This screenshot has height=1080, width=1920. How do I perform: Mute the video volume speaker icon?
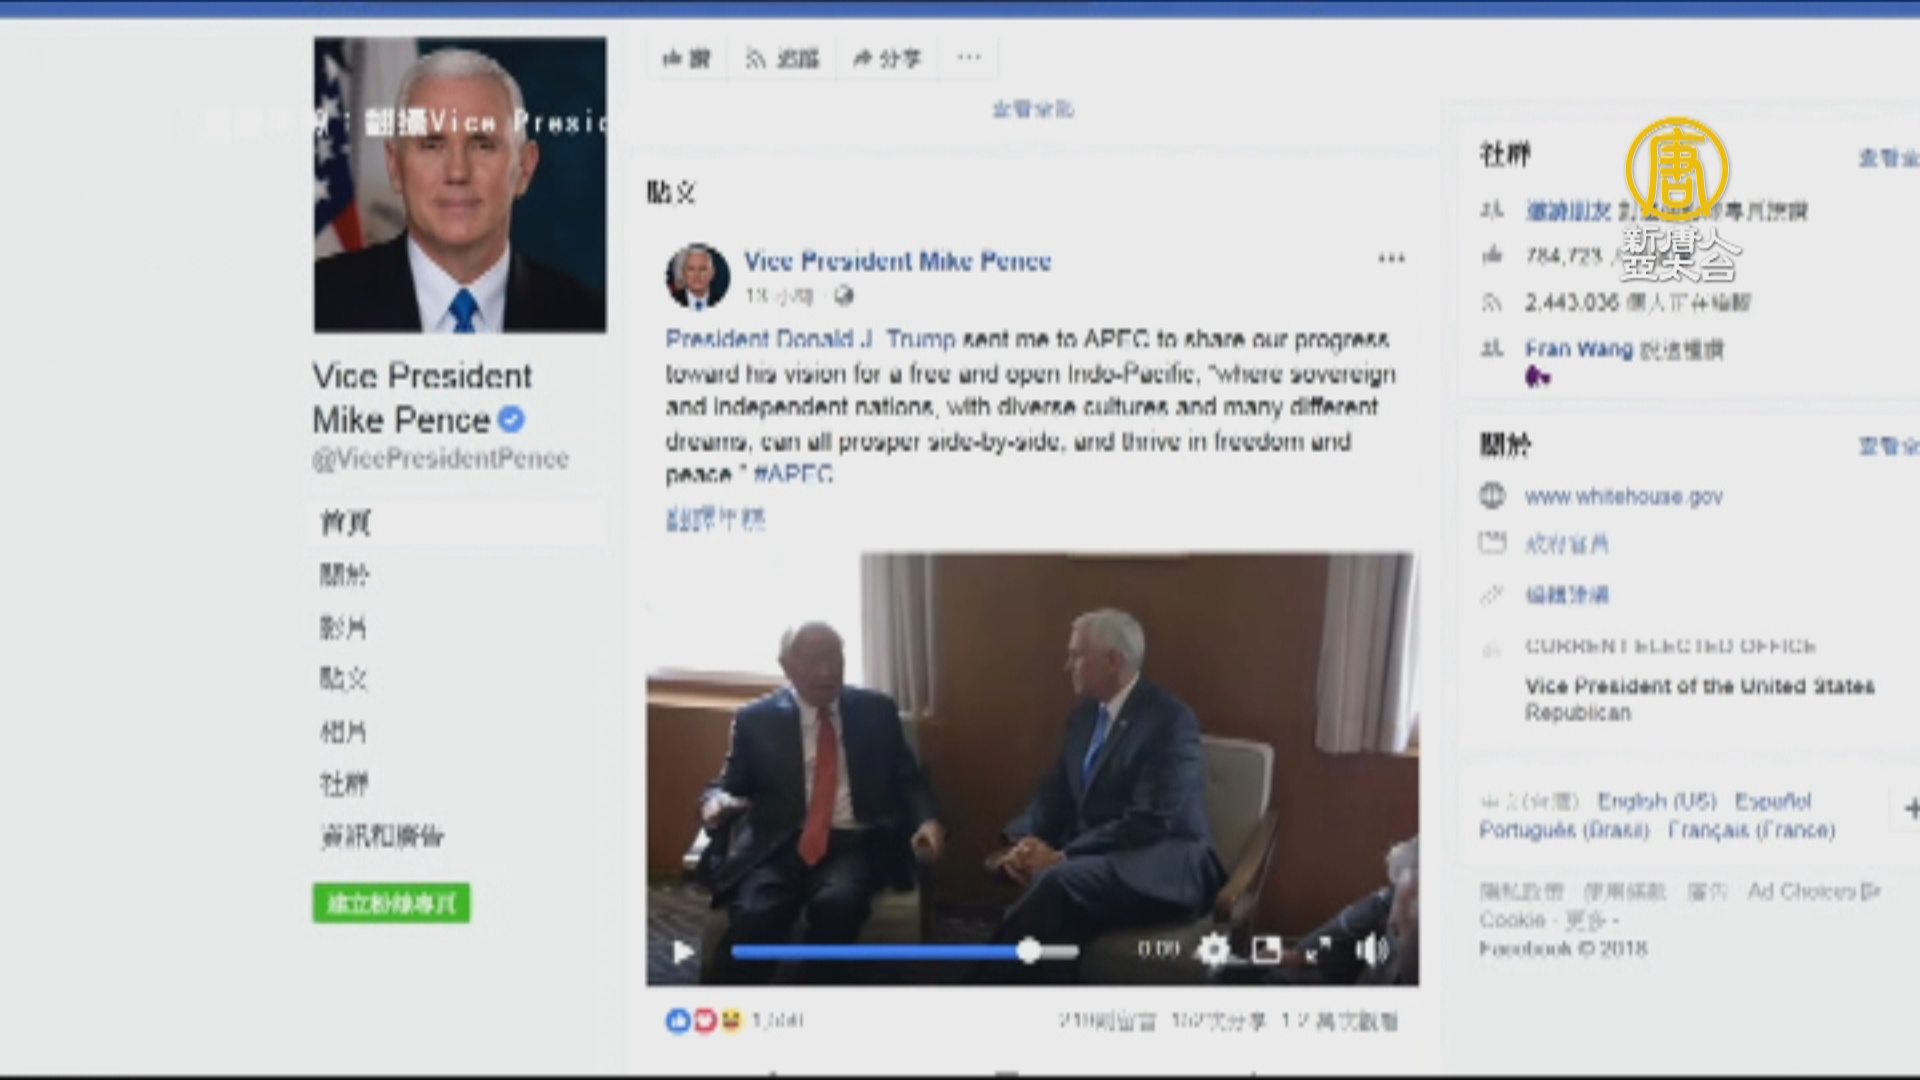(1372, 950)
